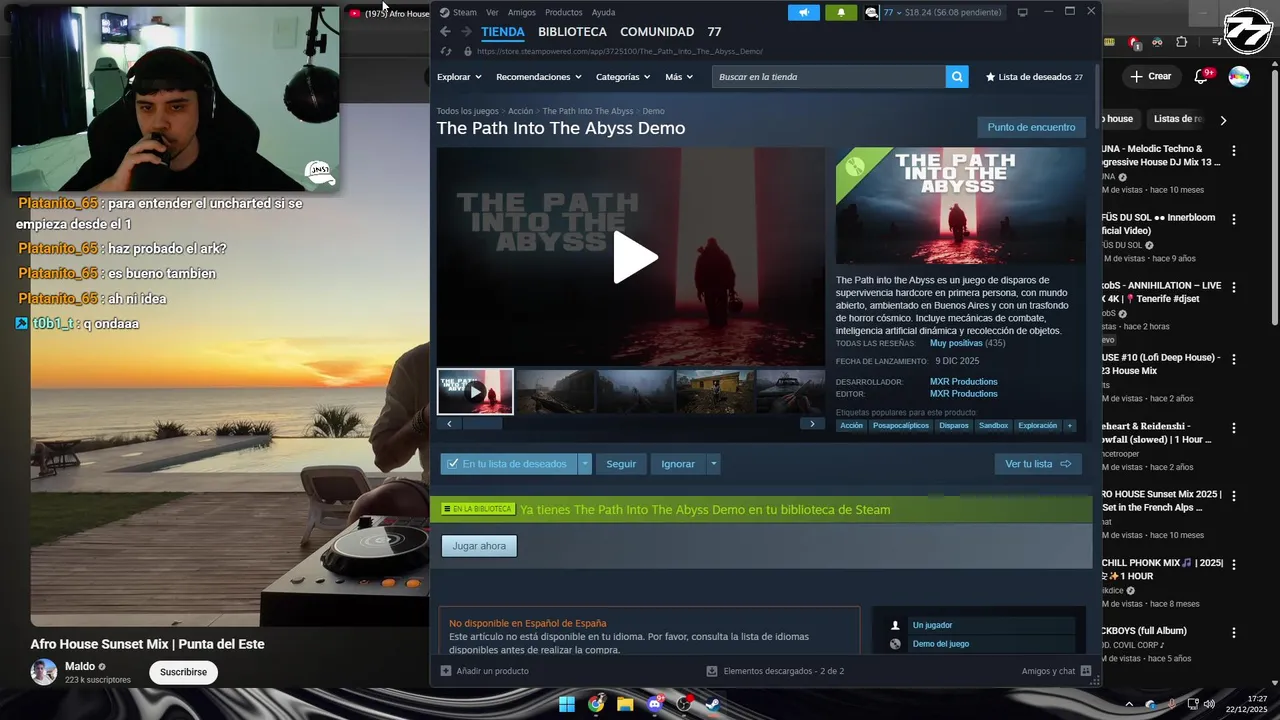Open Steam notifications bell
The image size is (1280, 720).
[x=840, y=12]
